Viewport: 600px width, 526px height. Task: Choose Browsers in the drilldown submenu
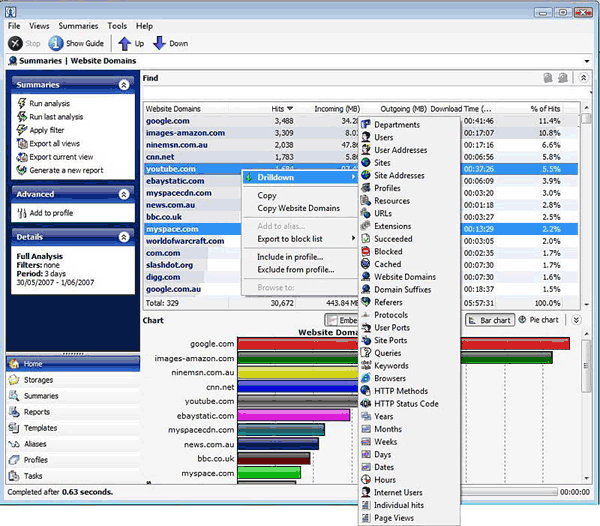coord(409,378)
